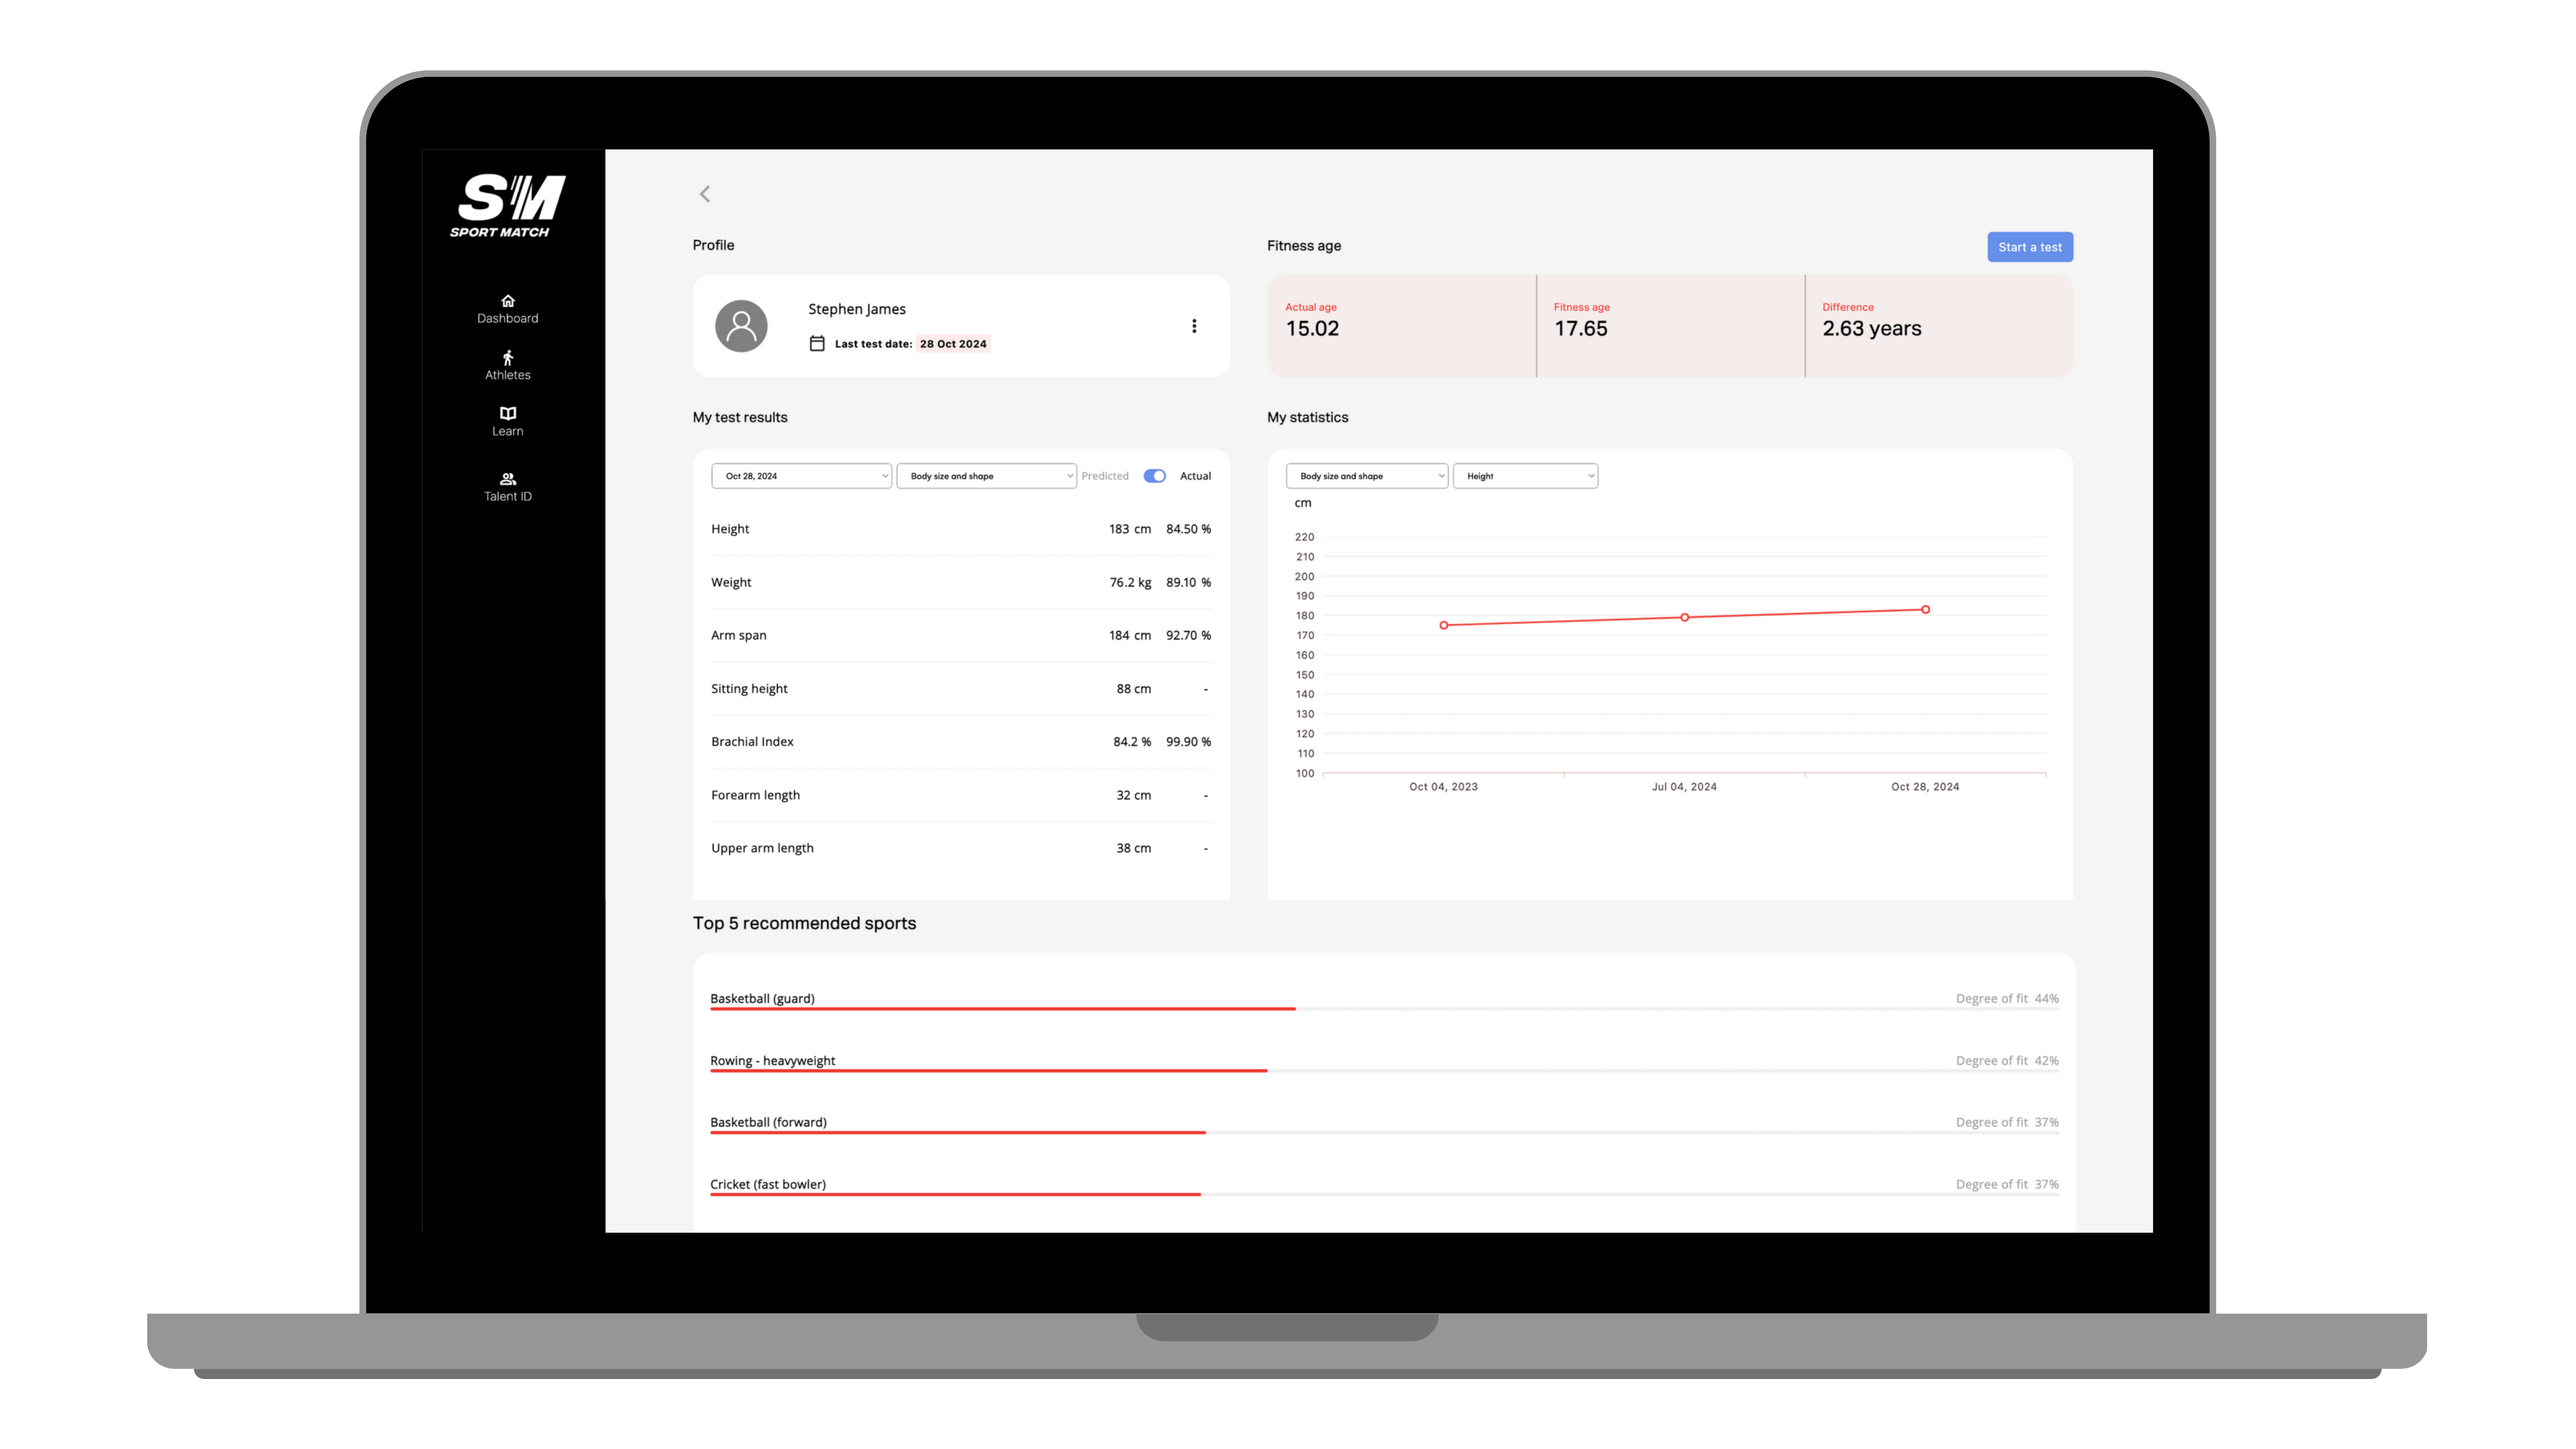Click the Stephen James name
Screen dimensions: 2576x1449
[857, 309]
